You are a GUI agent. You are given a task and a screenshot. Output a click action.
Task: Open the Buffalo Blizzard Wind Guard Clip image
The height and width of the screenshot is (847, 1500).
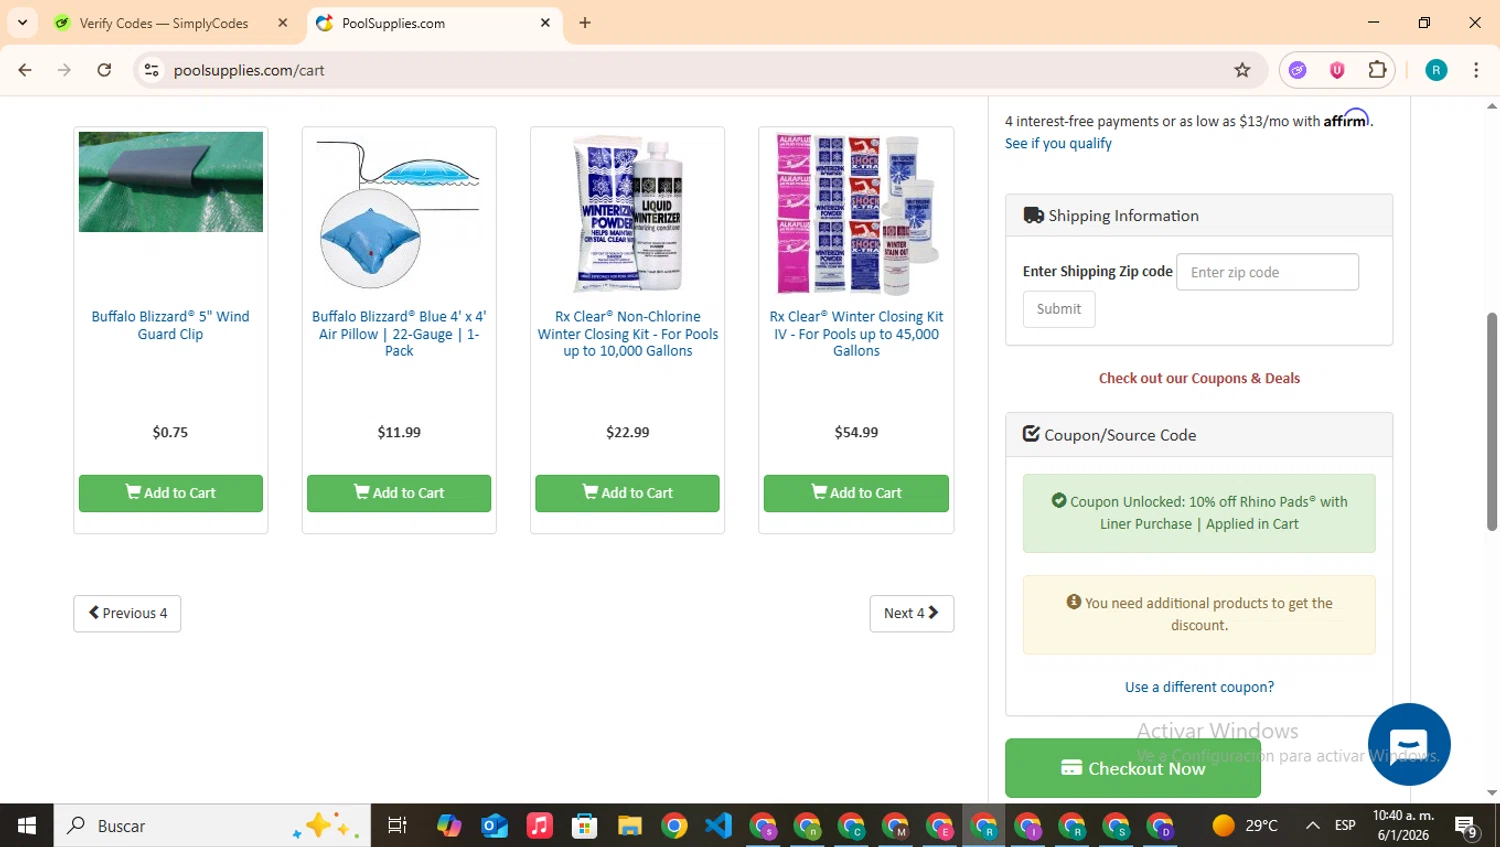coord(171,182)
